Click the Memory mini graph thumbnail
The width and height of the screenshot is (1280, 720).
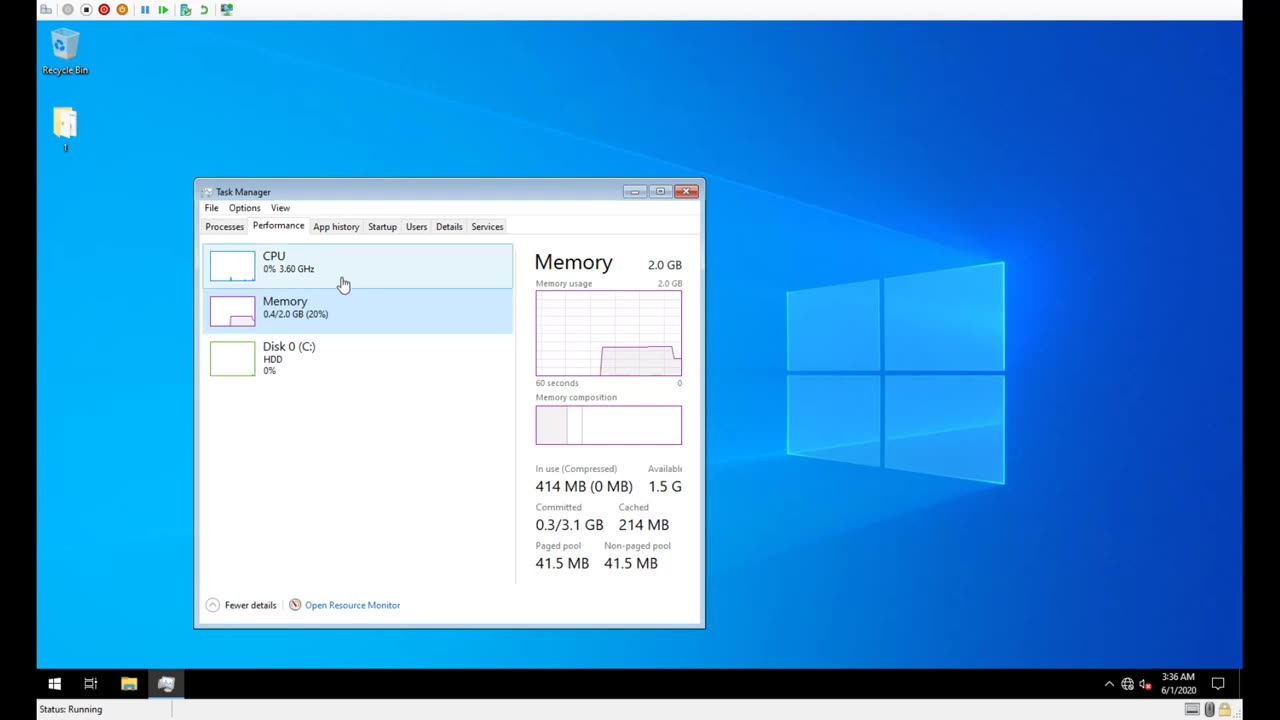click(x=232, y=311)
